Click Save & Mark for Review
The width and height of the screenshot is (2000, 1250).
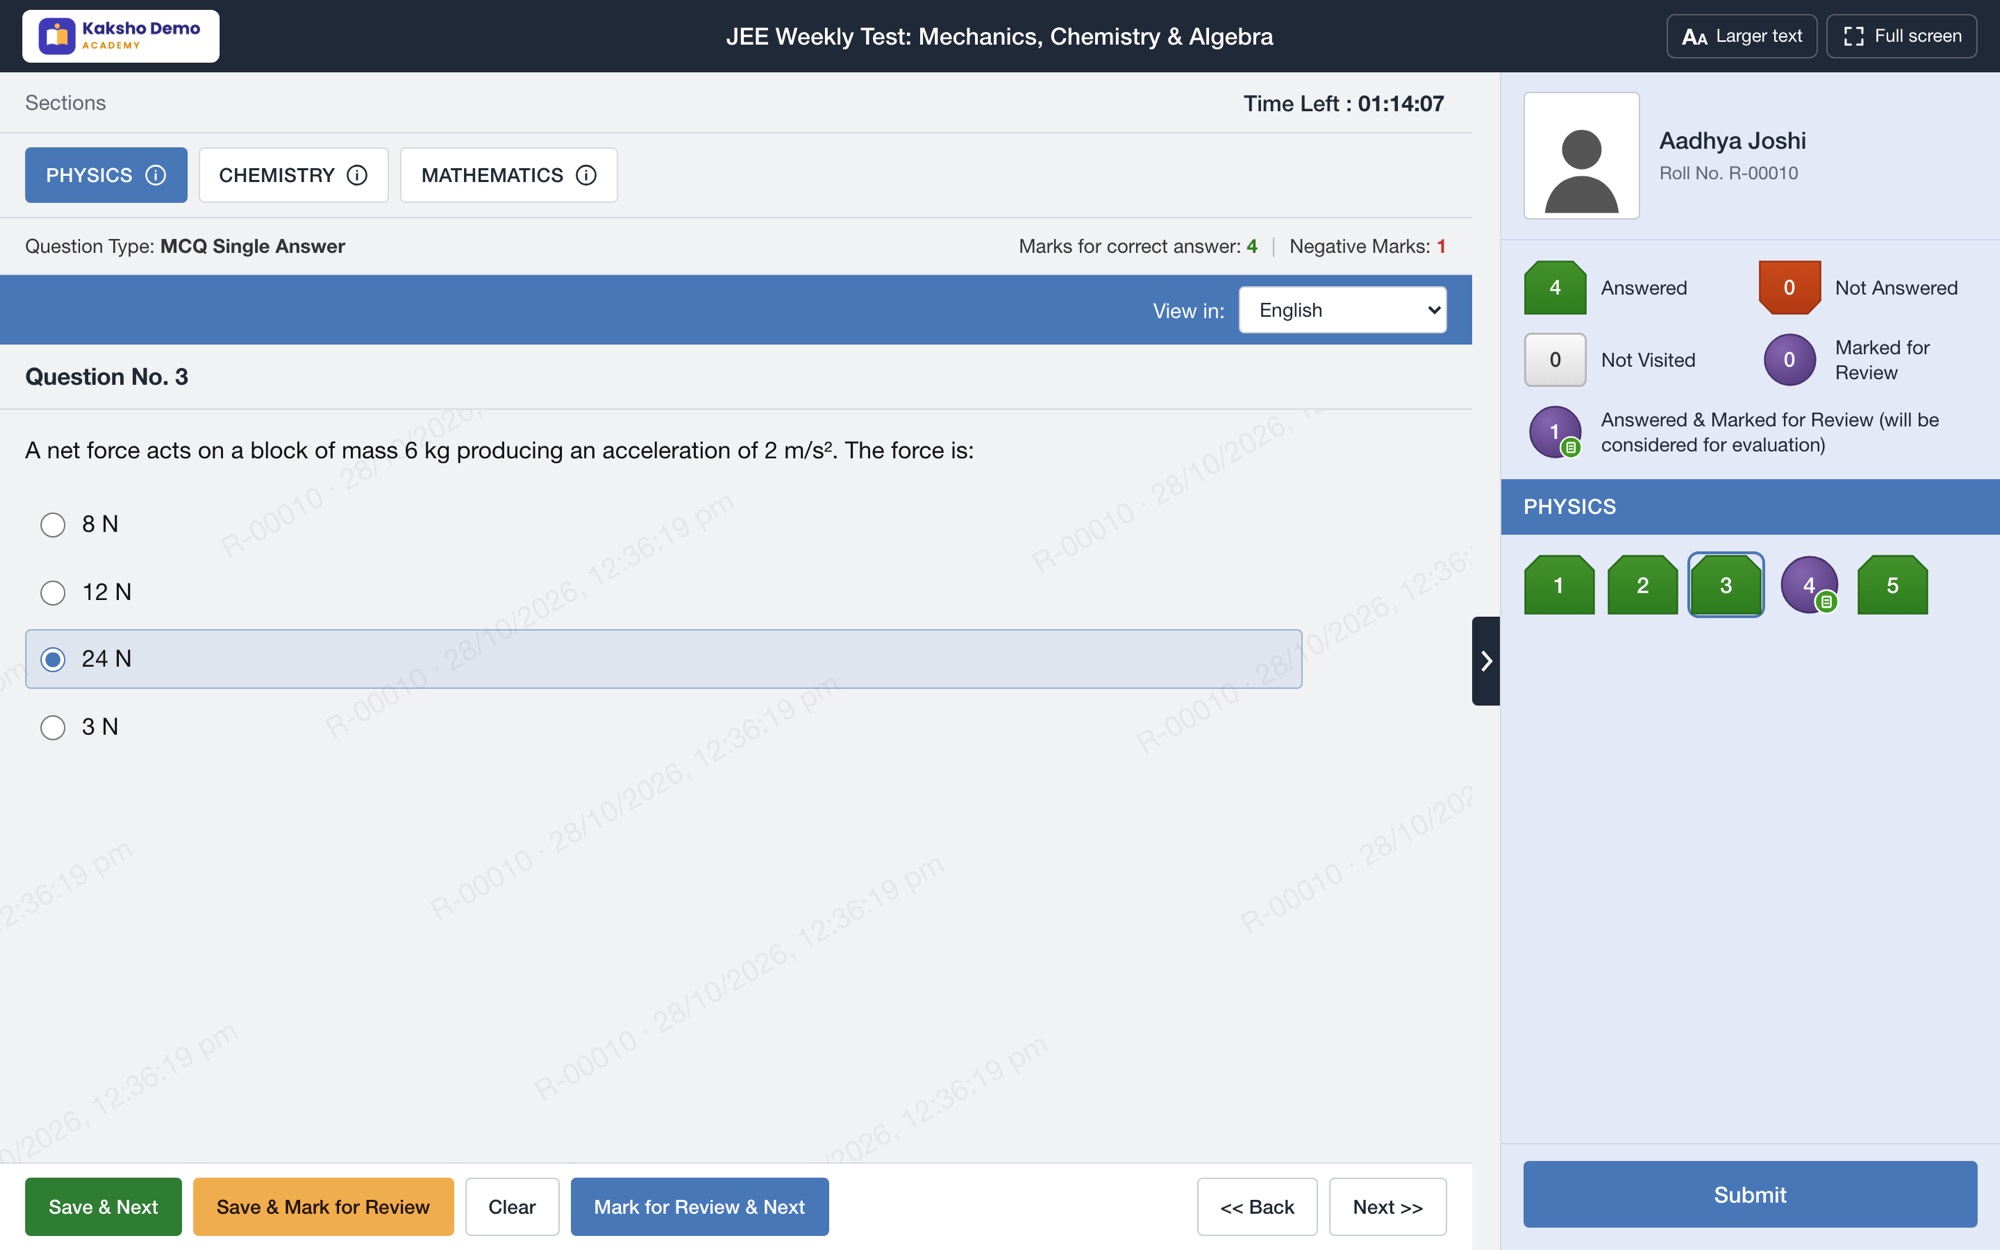point(323,1207)
